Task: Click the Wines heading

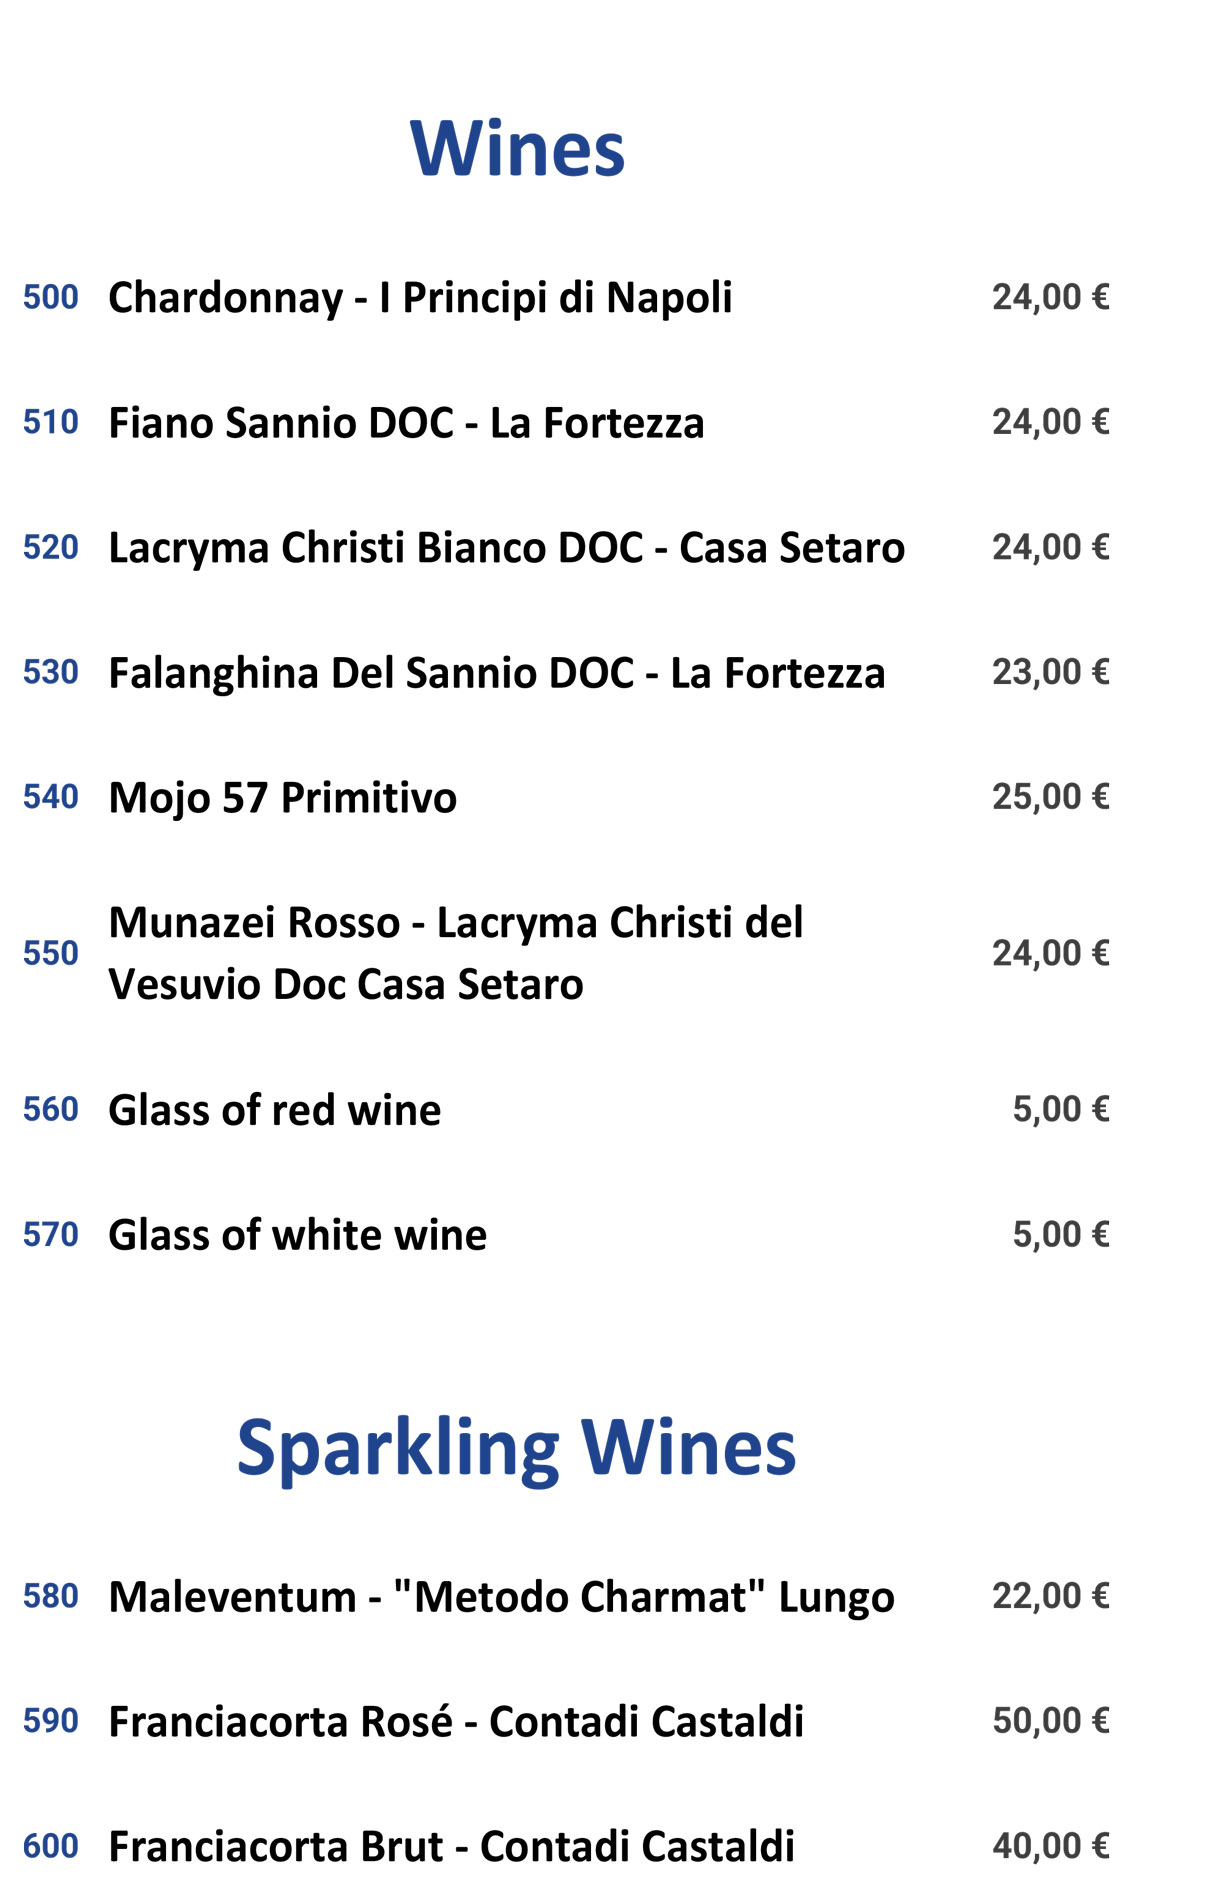Action: [x=517, y=148]
